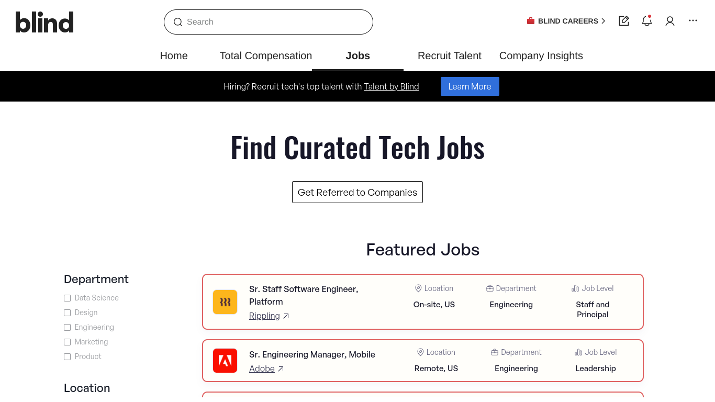Focus the Search input field

click(x=269, y=22)
